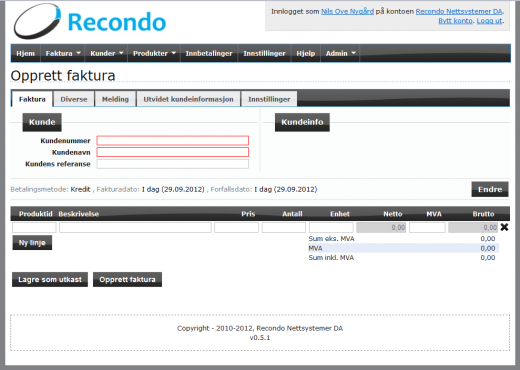Click the Opprett faktura page heading
This screenshot has height=370, width=520.
point(63,76)
